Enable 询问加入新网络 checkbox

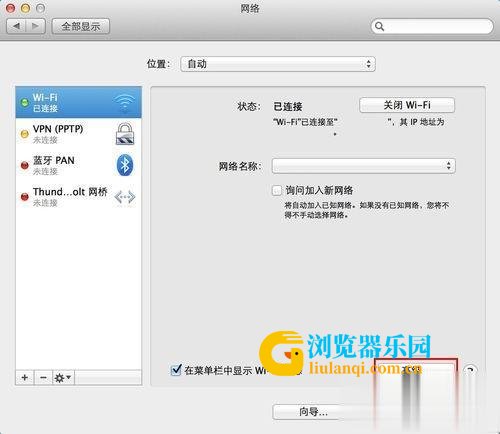pyautogui.click(x=277, y=191)
